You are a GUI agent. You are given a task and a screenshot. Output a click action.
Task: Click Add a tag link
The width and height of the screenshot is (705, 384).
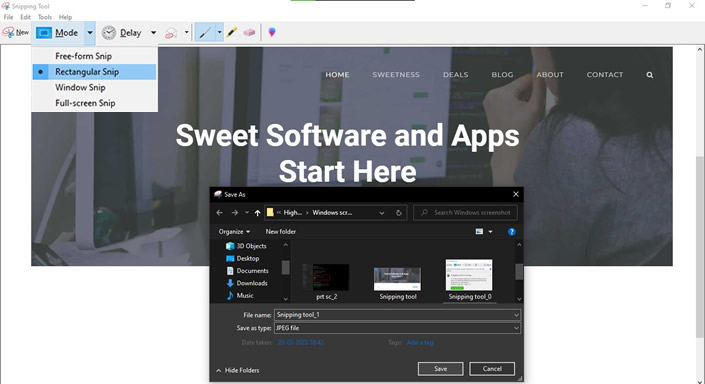420,343
